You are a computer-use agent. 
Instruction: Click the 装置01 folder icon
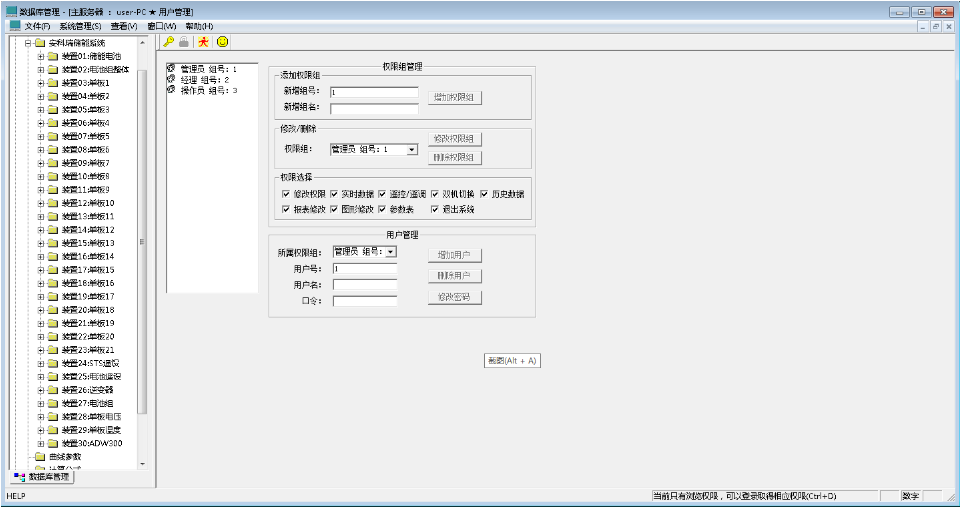pyautogui.click(x=53, y=56)
